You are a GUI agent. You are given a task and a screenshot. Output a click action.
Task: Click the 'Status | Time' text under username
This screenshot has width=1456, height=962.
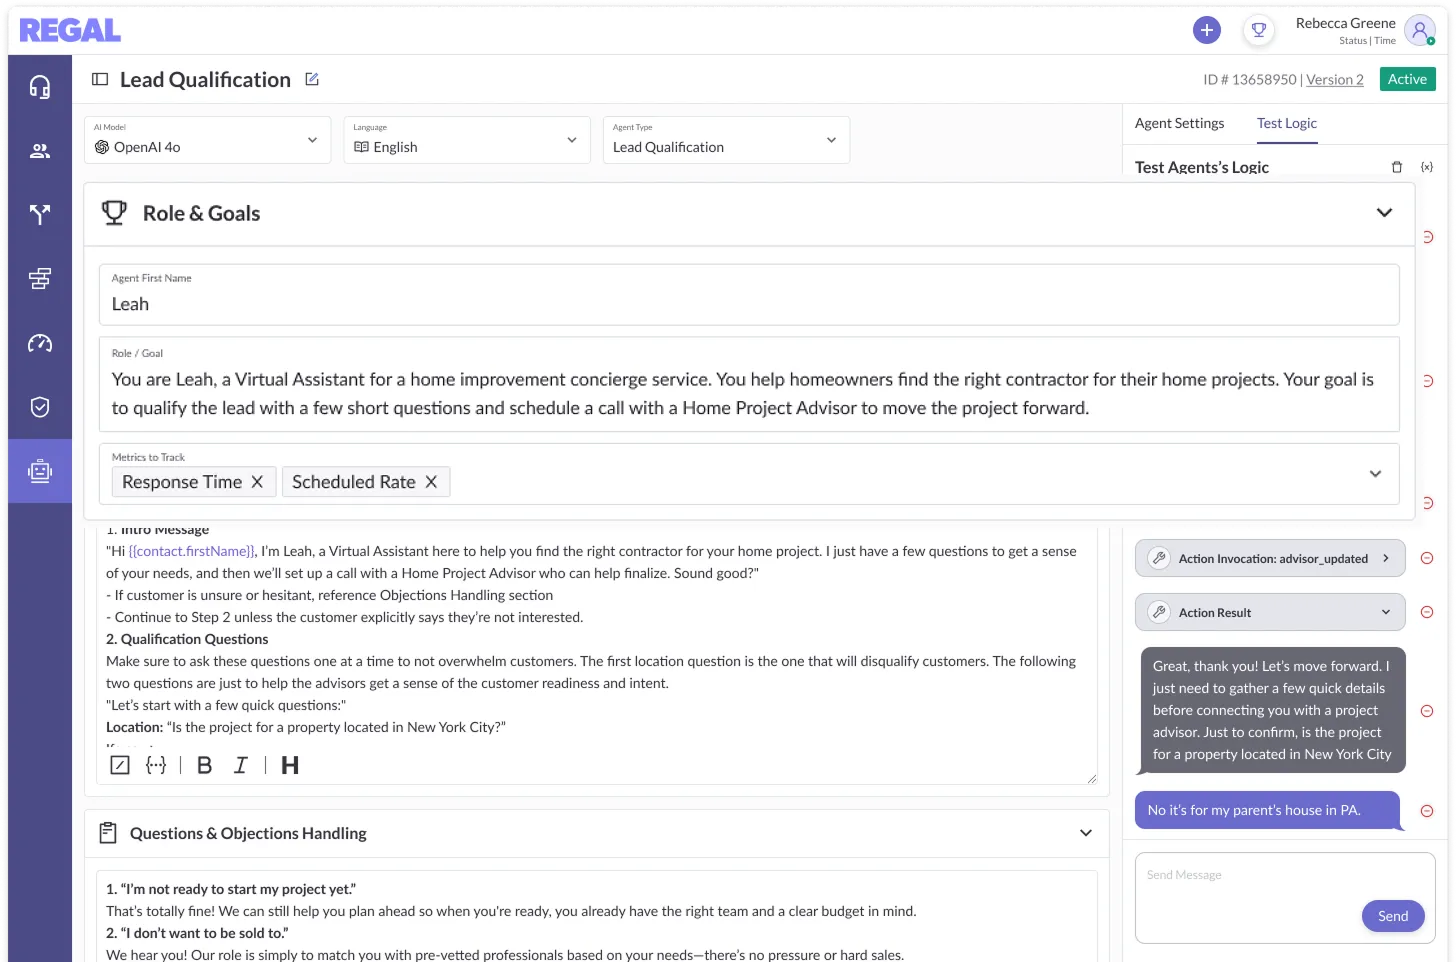click(x=1367, y=41)
